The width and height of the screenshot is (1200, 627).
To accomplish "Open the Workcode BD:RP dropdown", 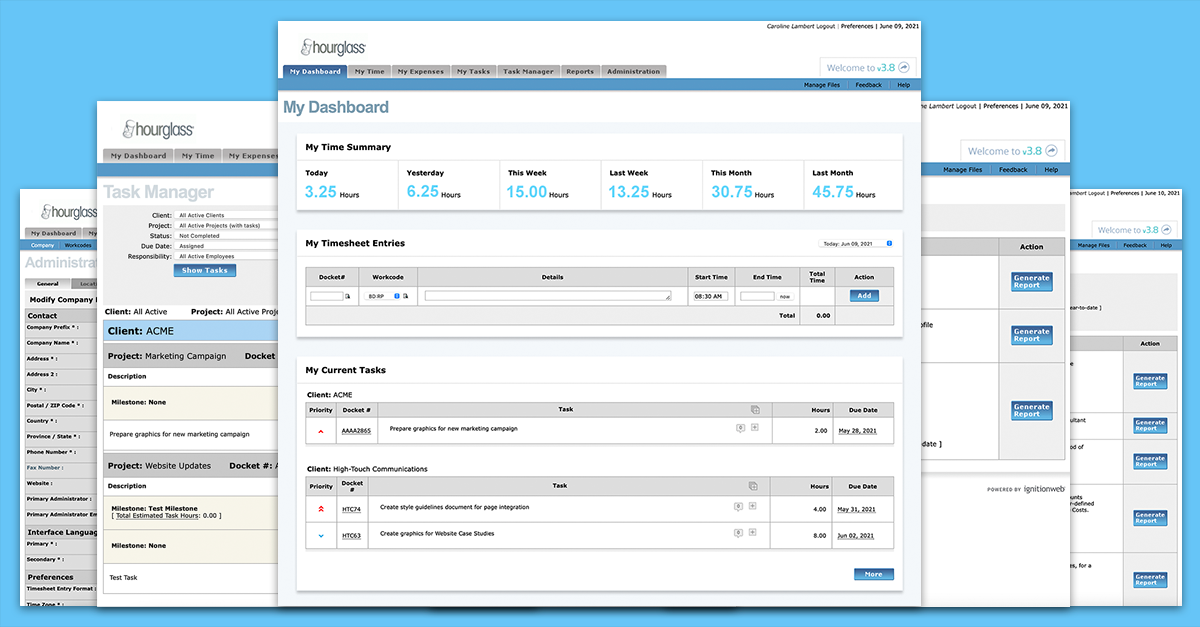I will pos(384,296).
